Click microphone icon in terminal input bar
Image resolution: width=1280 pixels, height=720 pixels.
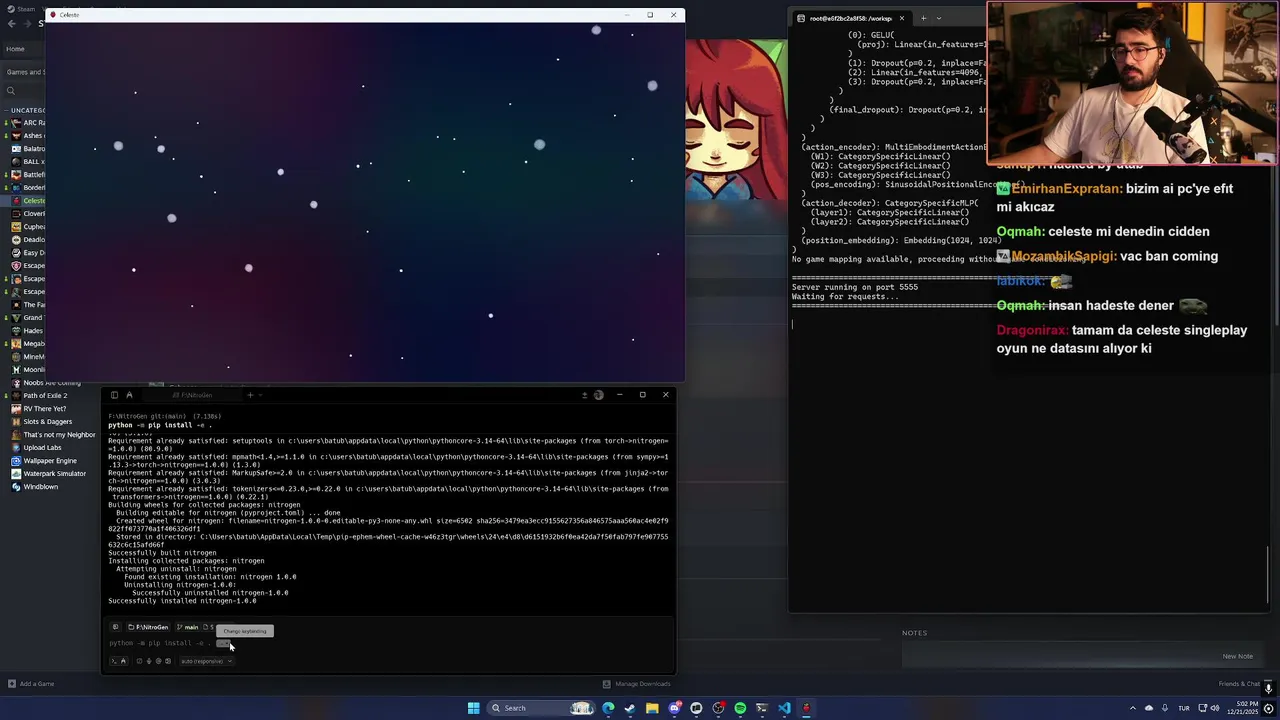click(x=149, y=661)
